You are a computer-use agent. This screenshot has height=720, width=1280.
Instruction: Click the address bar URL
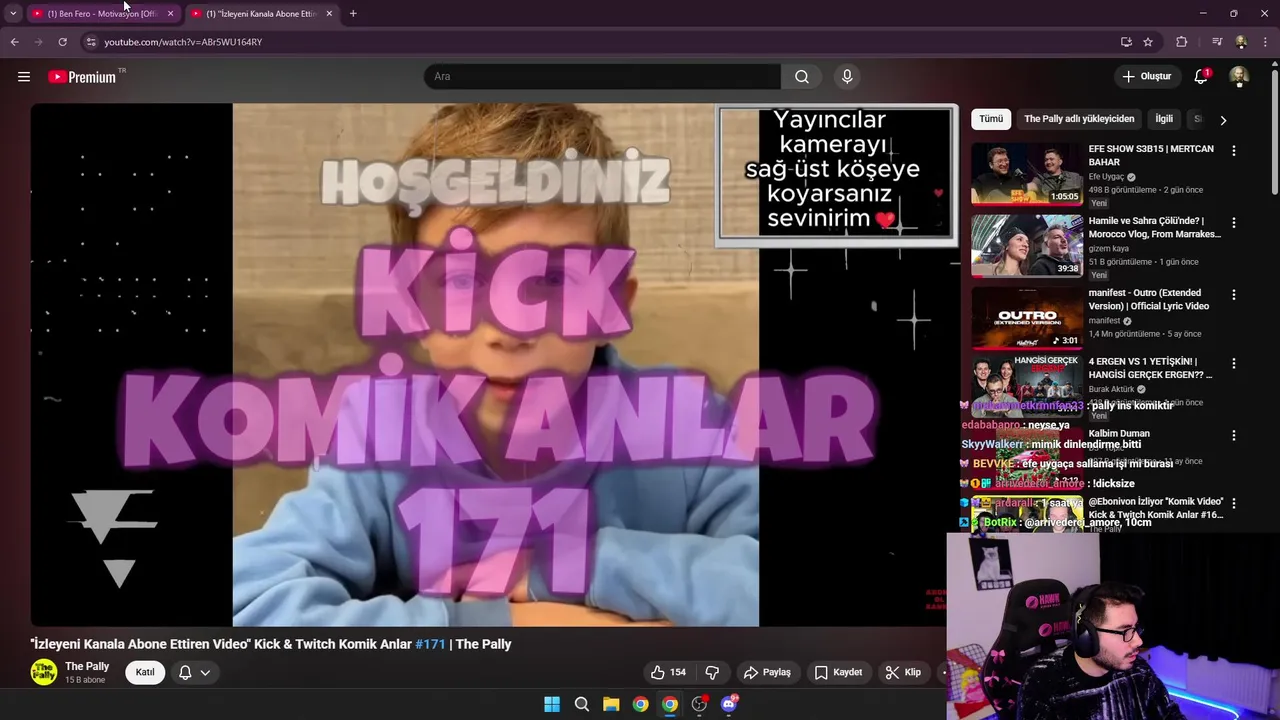183,42
